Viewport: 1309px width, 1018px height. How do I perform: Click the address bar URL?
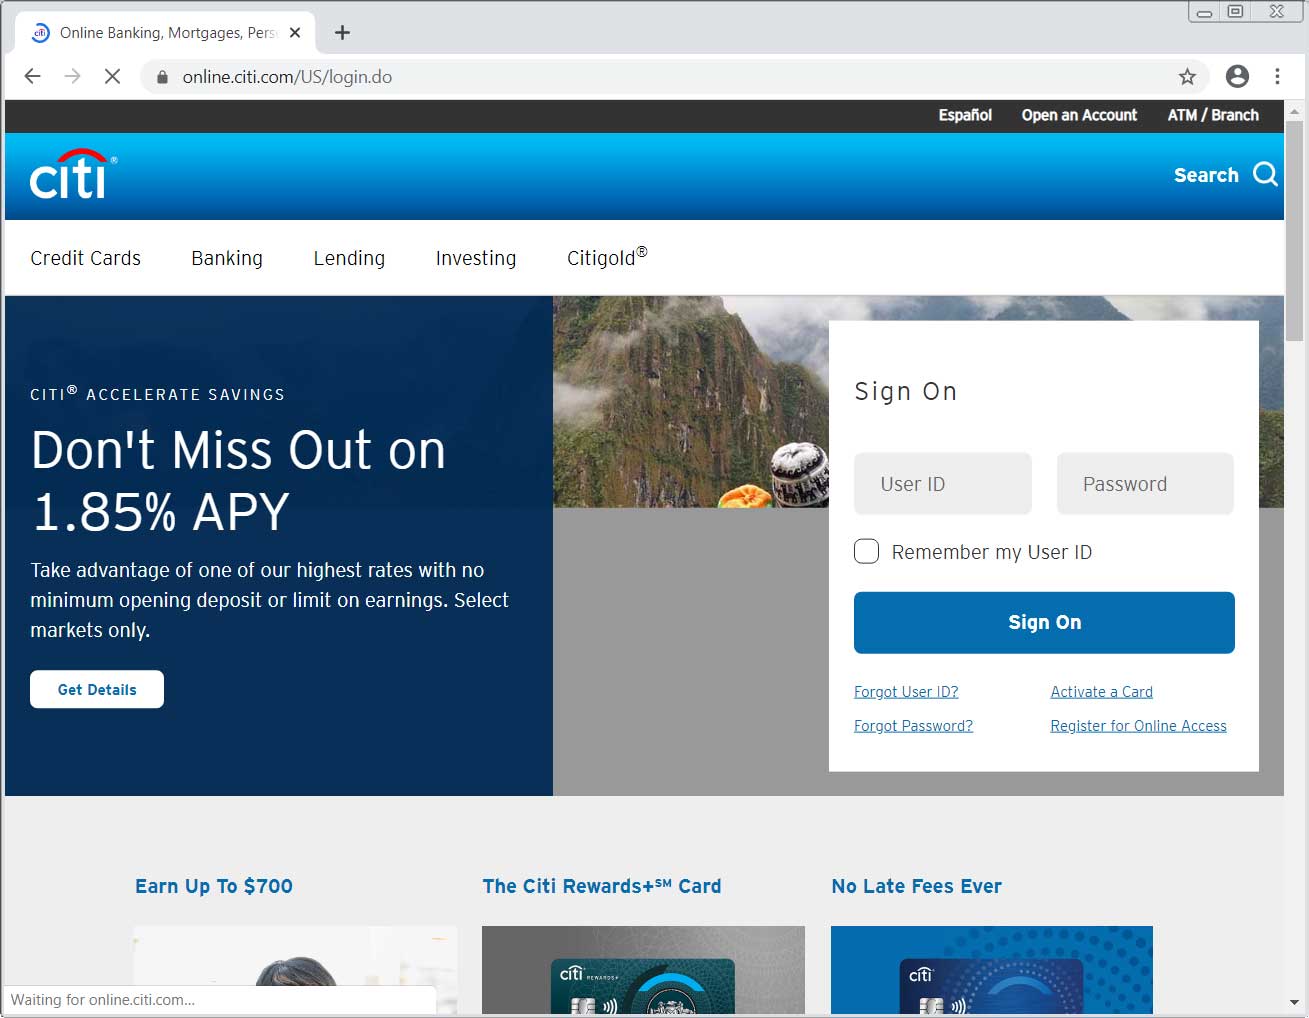(x=287, y=77)
